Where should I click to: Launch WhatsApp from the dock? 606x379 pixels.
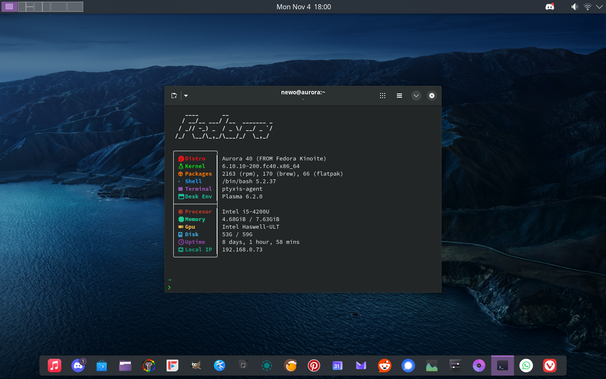point(526,365)
